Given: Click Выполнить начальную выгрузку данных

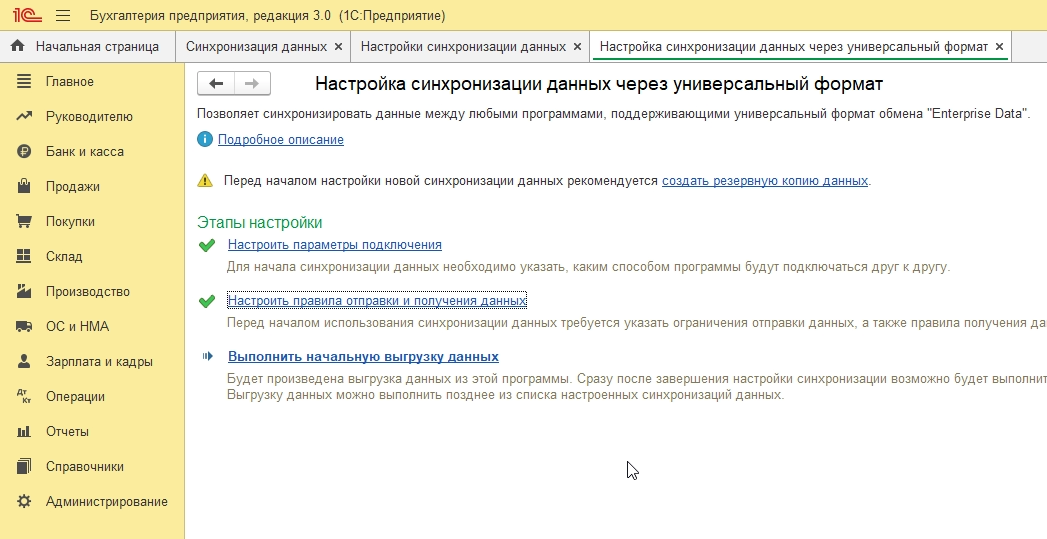Looking at the screenshot, I should coord(363,356).
